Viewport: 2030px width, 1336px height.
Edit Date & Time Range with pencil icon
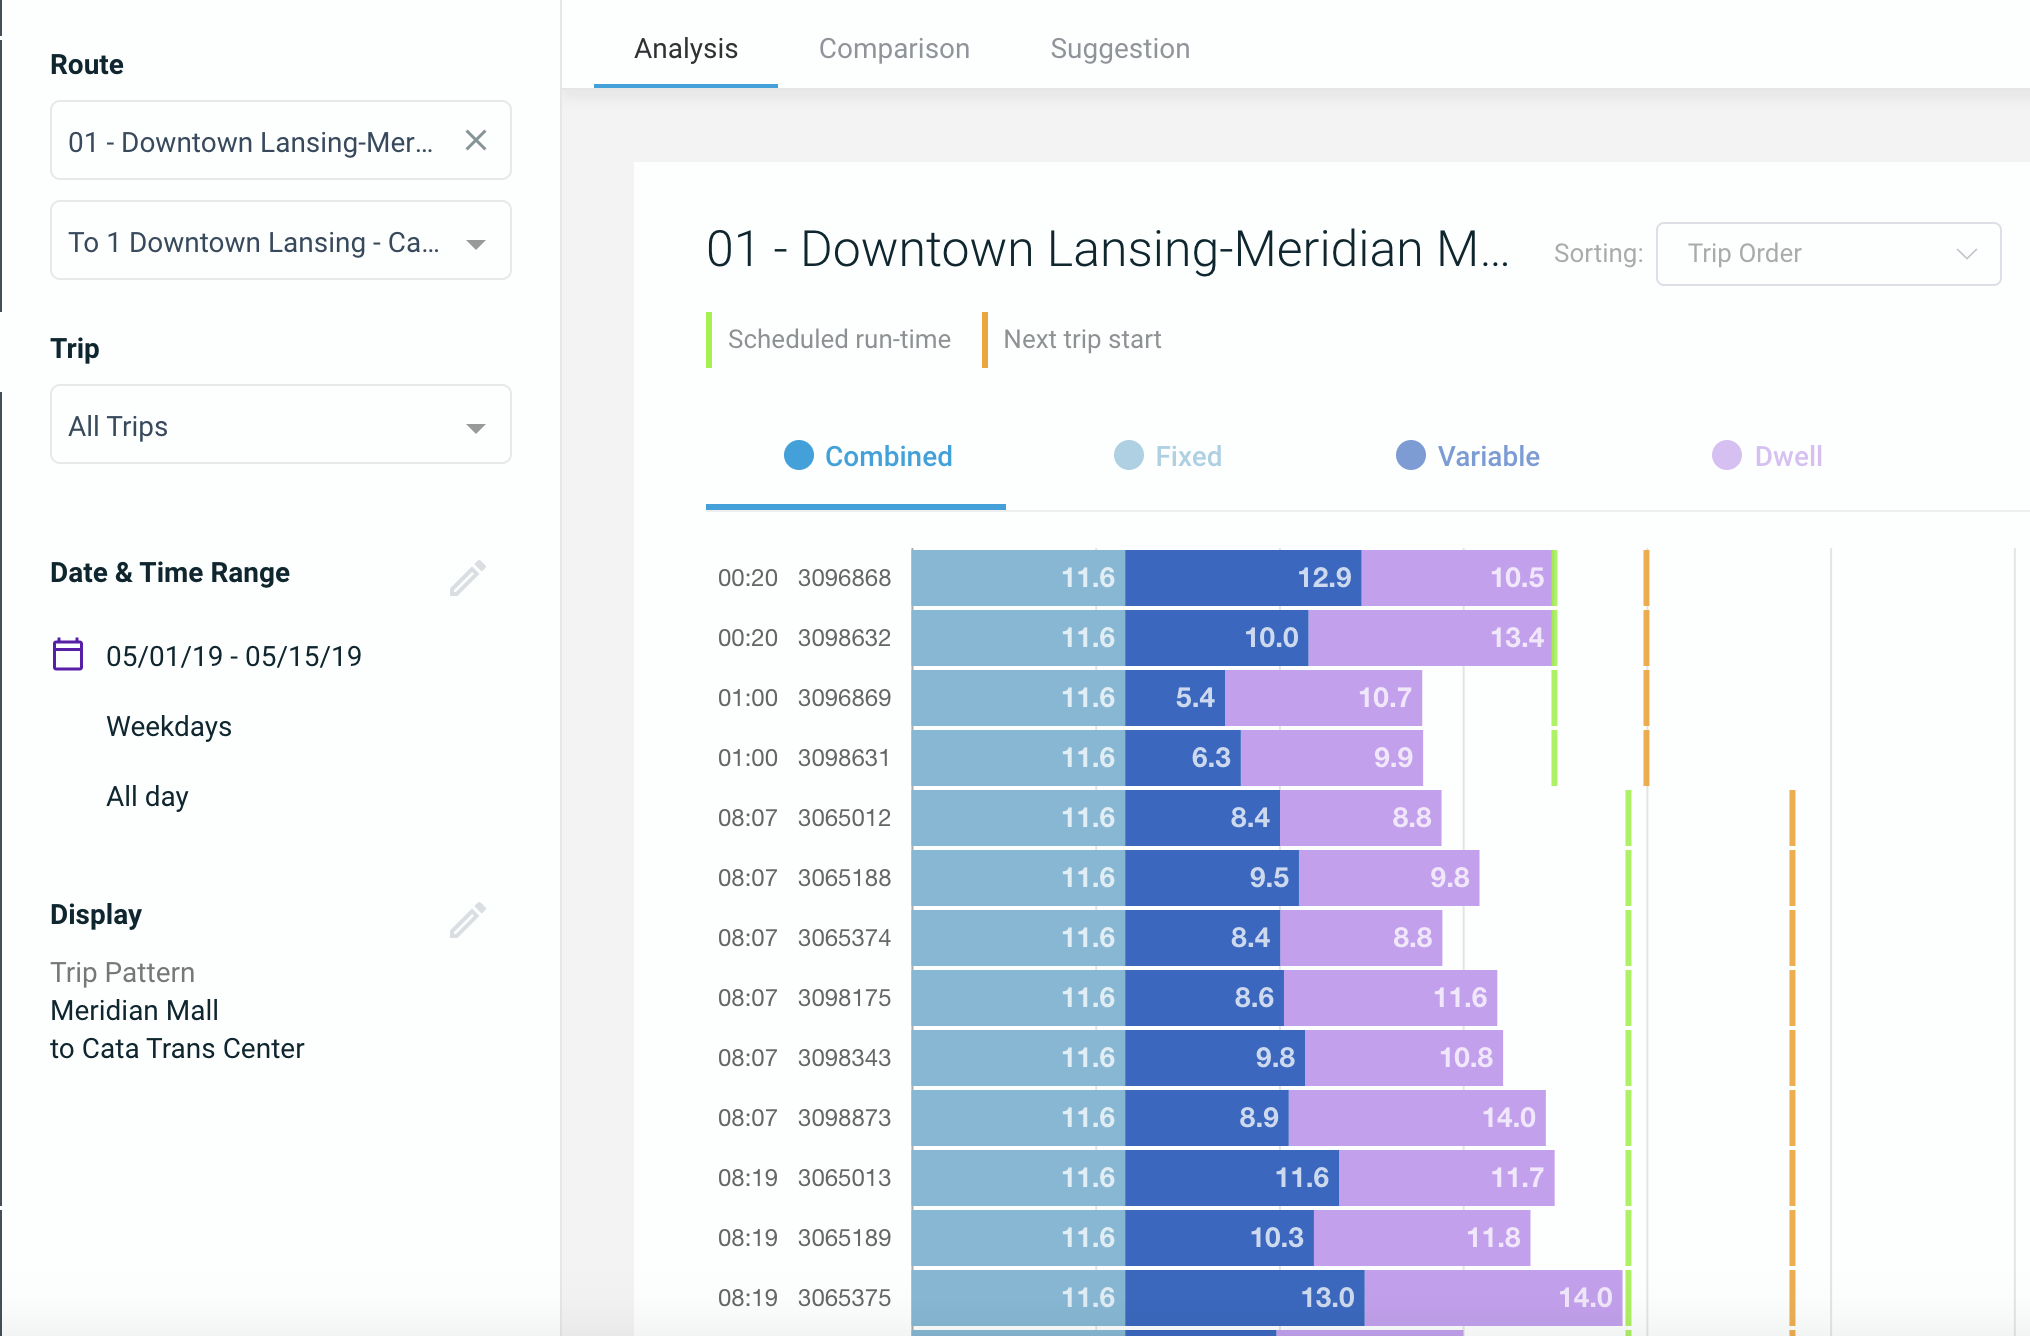tap(467, 577)
